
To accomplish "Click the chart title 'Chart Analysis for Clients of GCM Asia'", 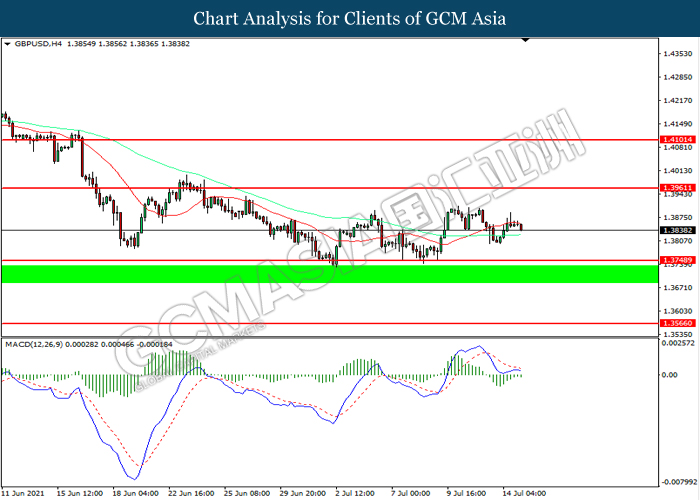I will [x=350, y=18].
